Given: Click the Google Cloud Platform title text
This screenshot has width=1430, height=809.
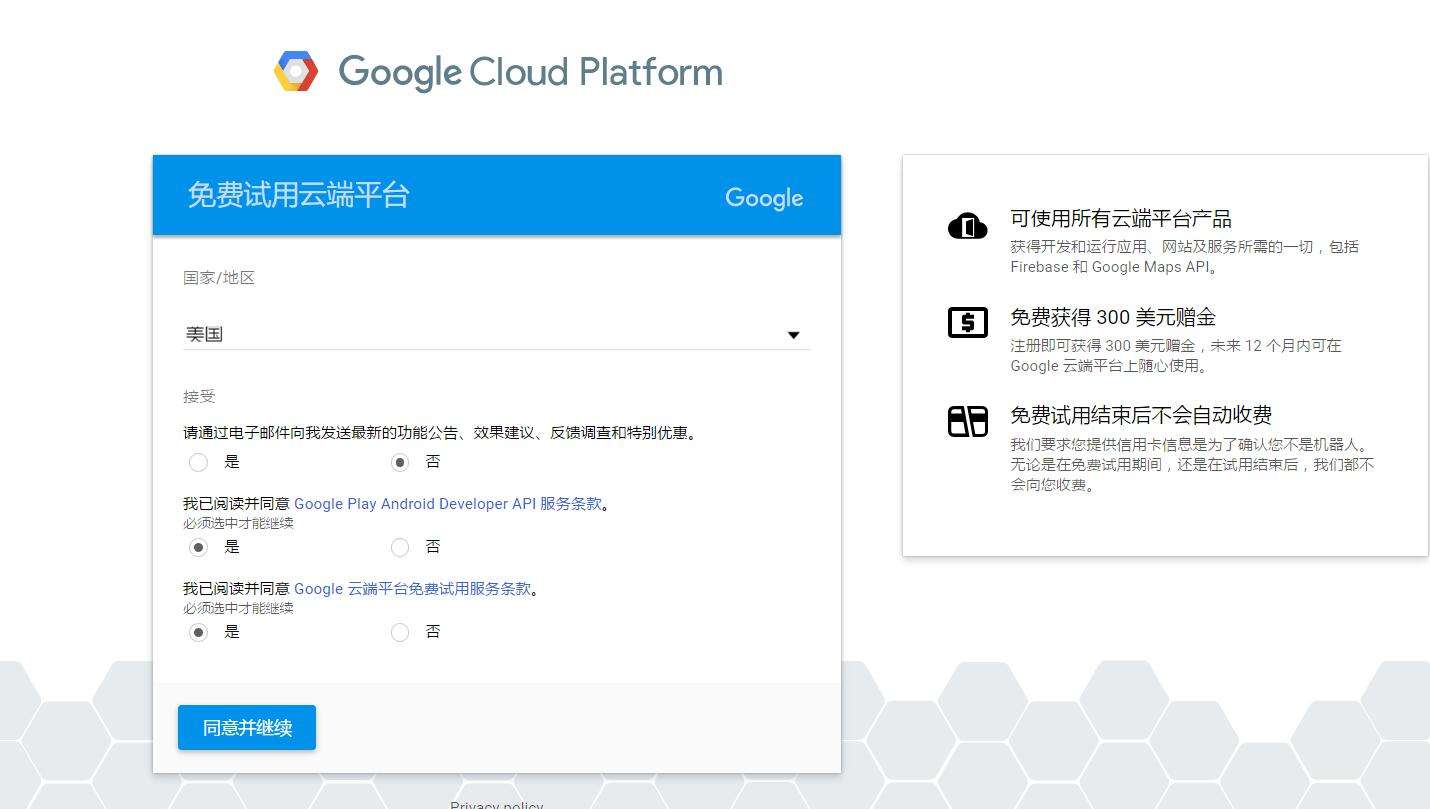Looking at the screenshot, I should pyautogui.click(x=530, y=72).
